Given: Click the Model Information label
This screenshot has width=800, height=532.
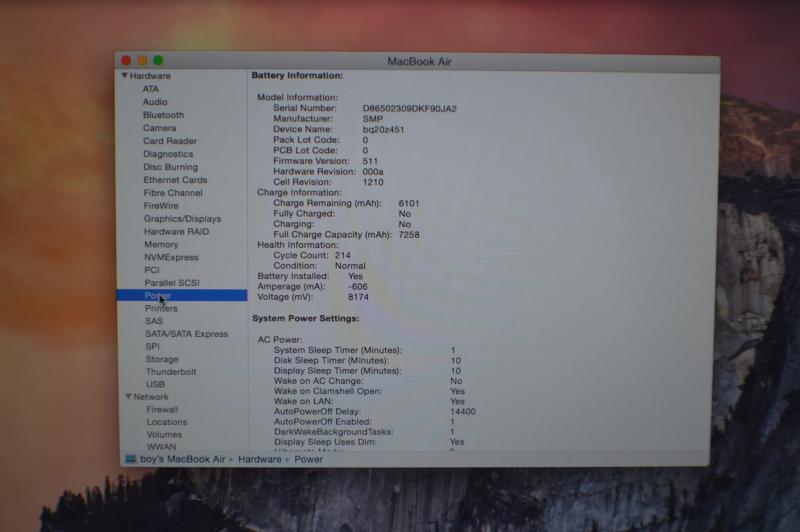Looking at the screenshot, I should [297, 97].
